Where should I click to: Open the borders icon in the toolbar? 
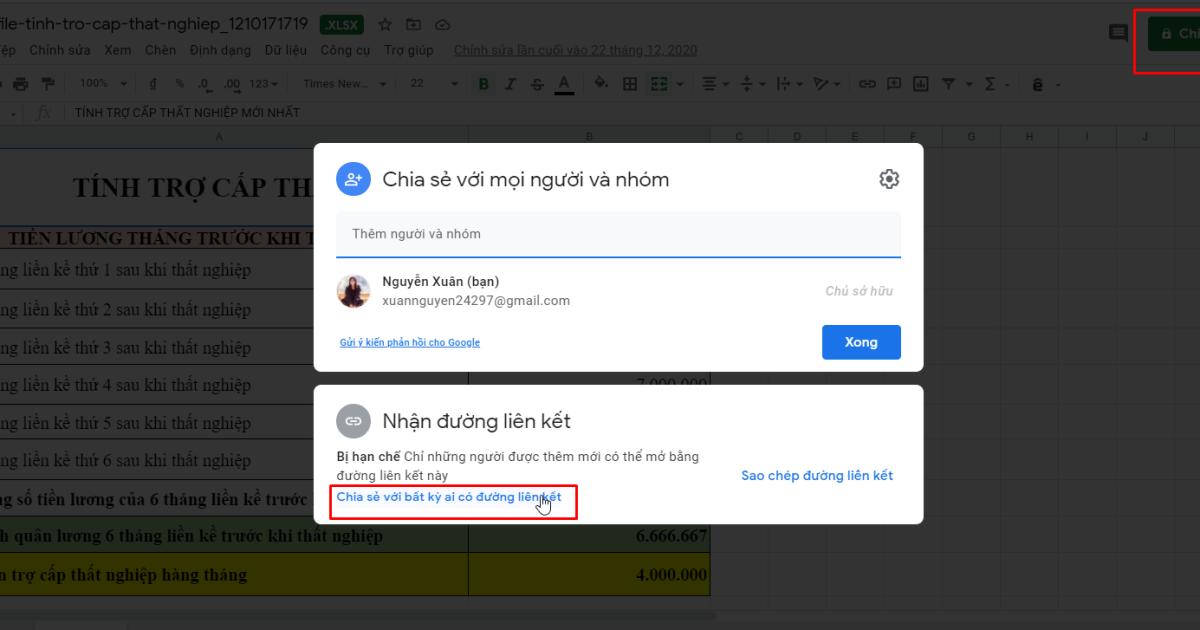click(631, 84)
